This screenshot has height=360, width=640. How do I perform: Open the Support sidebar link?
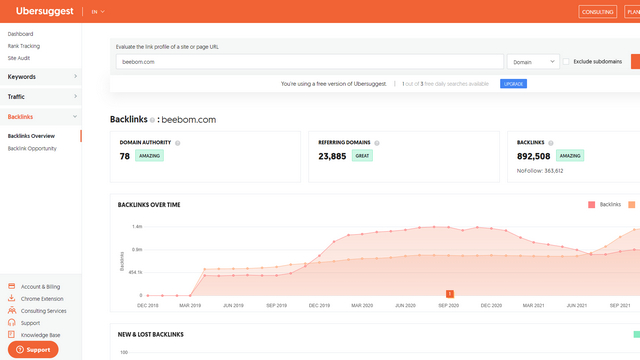(x=30, y=323)
